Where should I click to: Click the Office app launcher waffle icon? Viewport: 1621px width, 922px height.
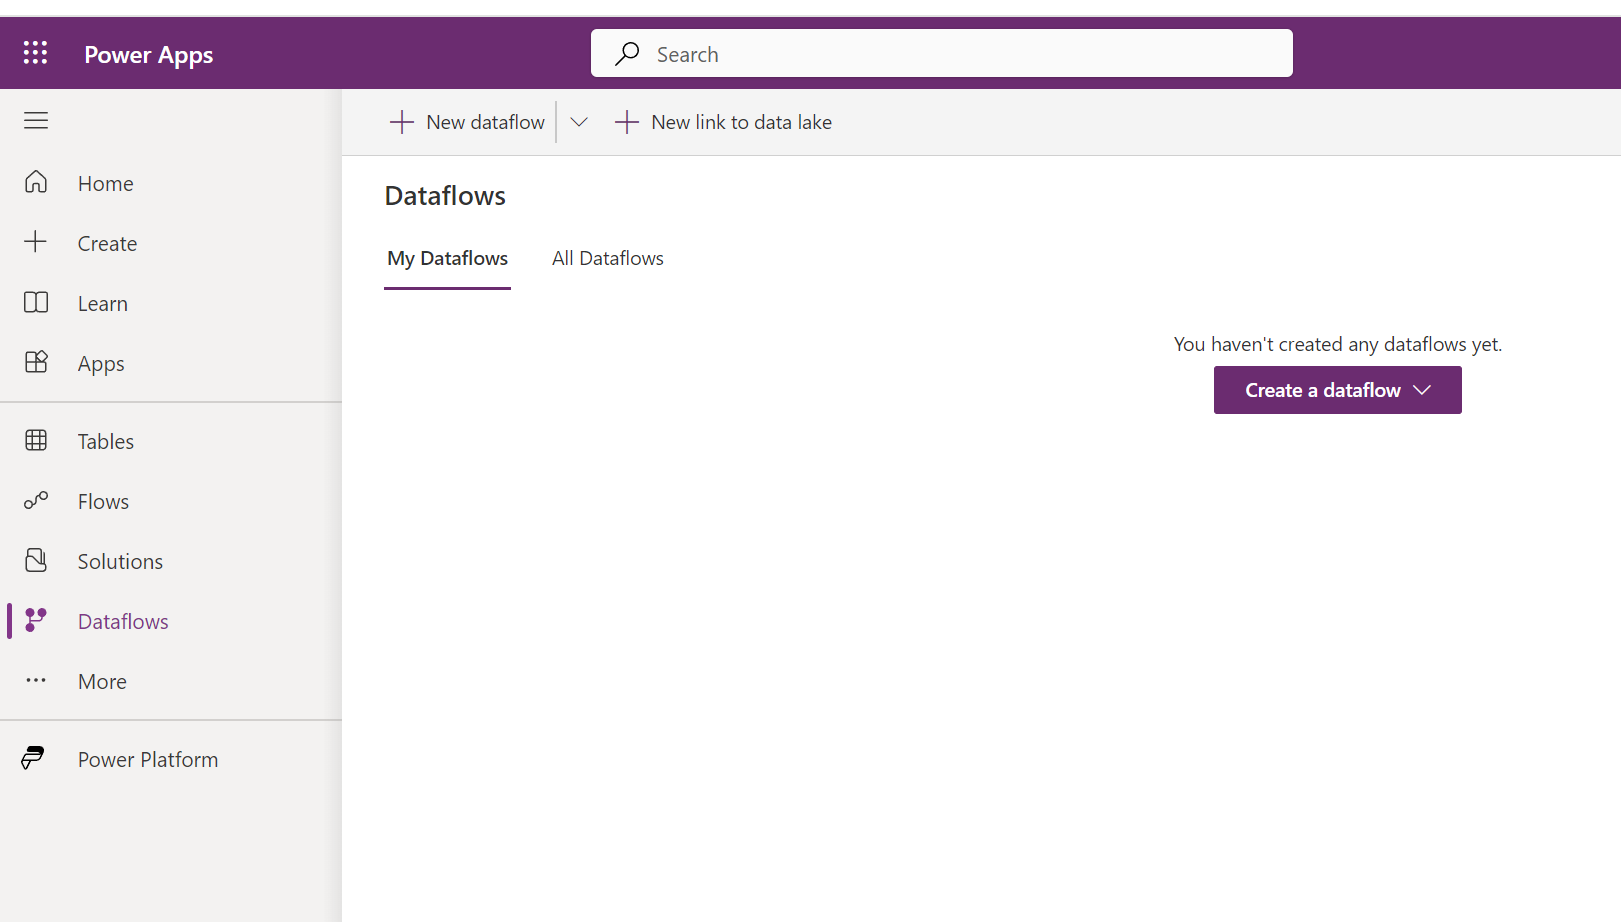point(36,52)
